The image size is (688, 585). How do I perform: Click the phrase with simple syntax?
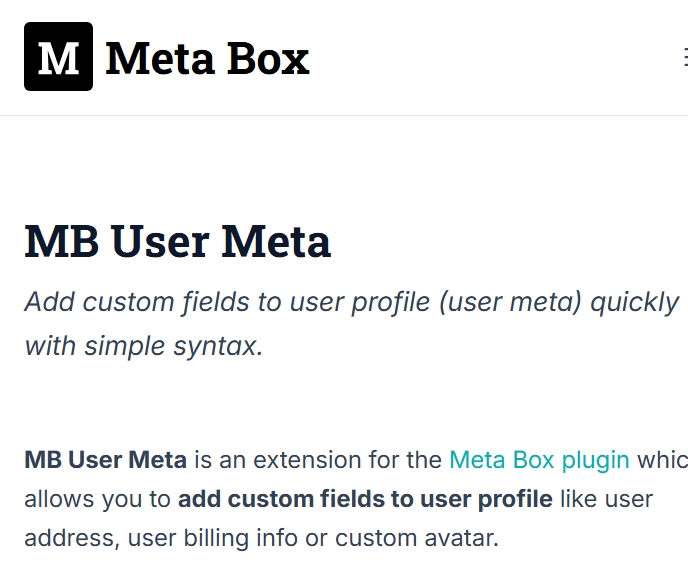(x=143, y=346)
